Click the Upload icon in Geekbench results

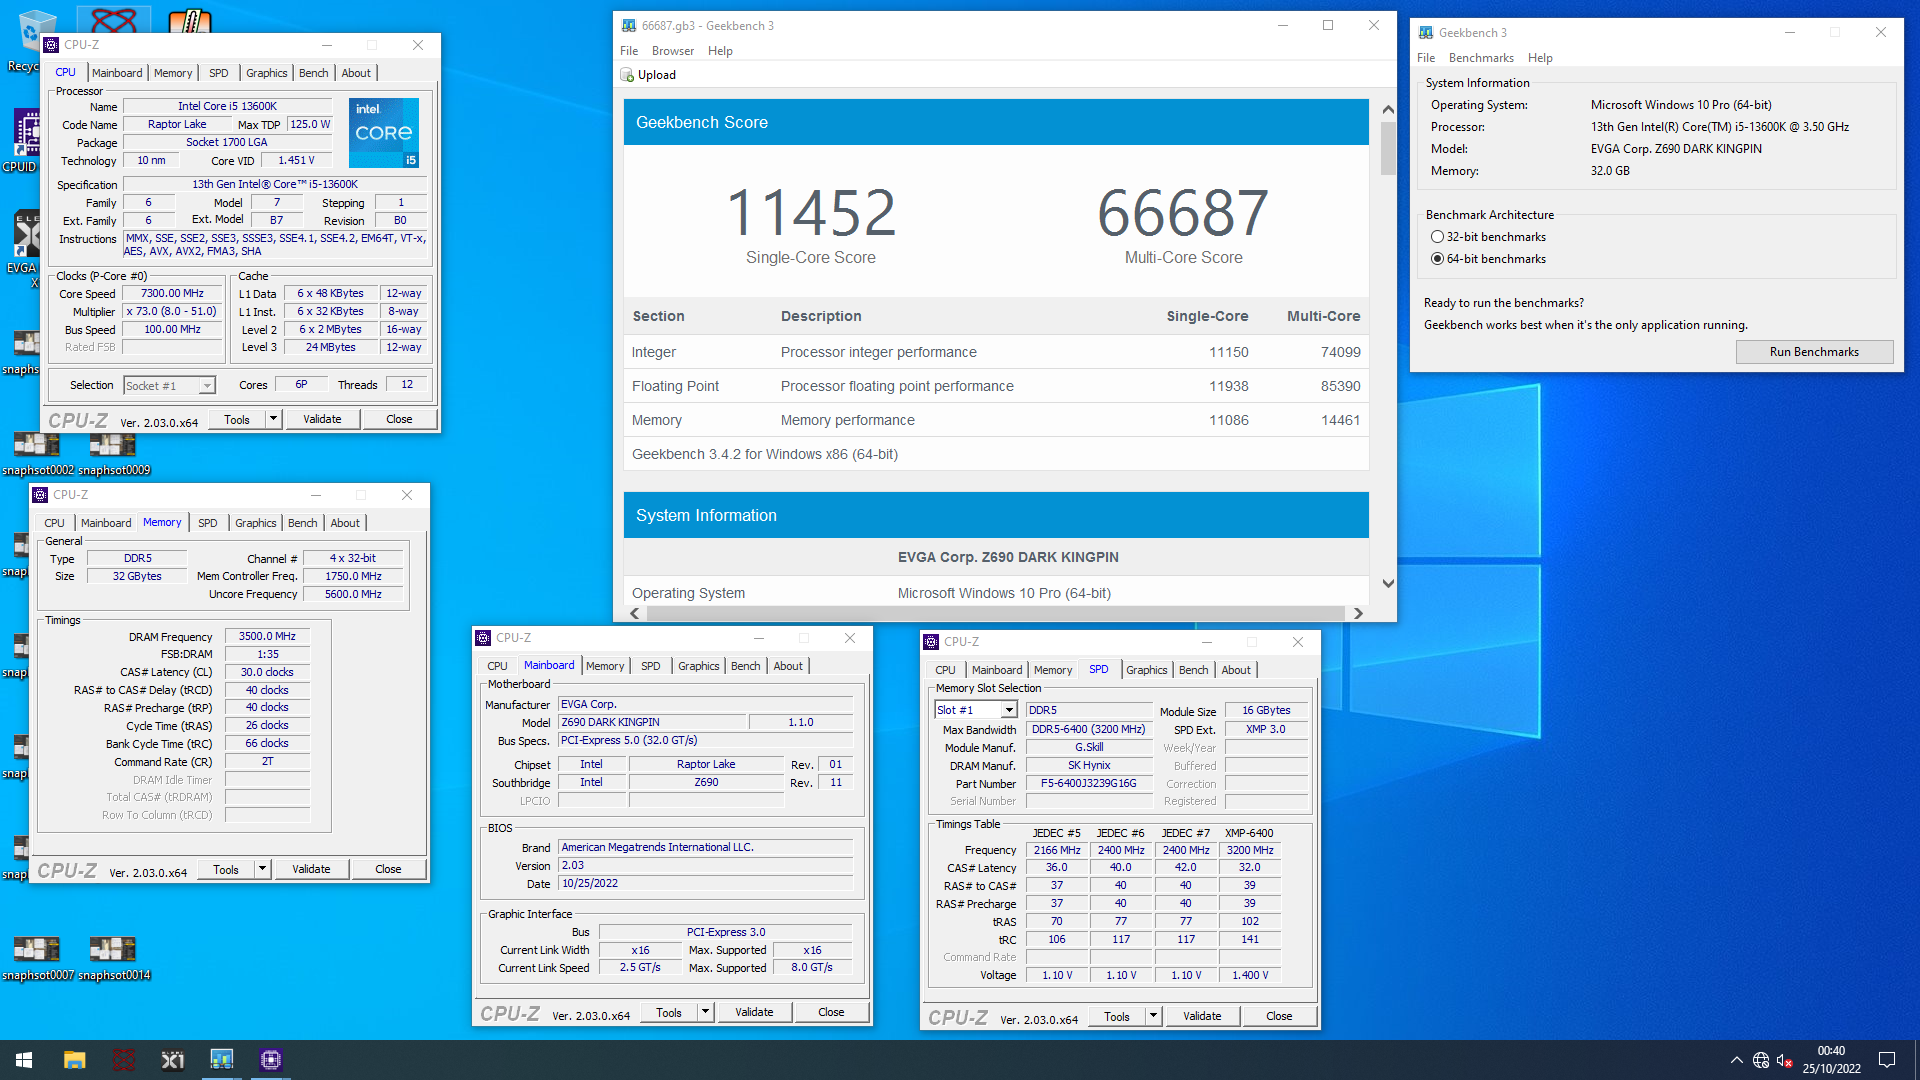[627, 75]
